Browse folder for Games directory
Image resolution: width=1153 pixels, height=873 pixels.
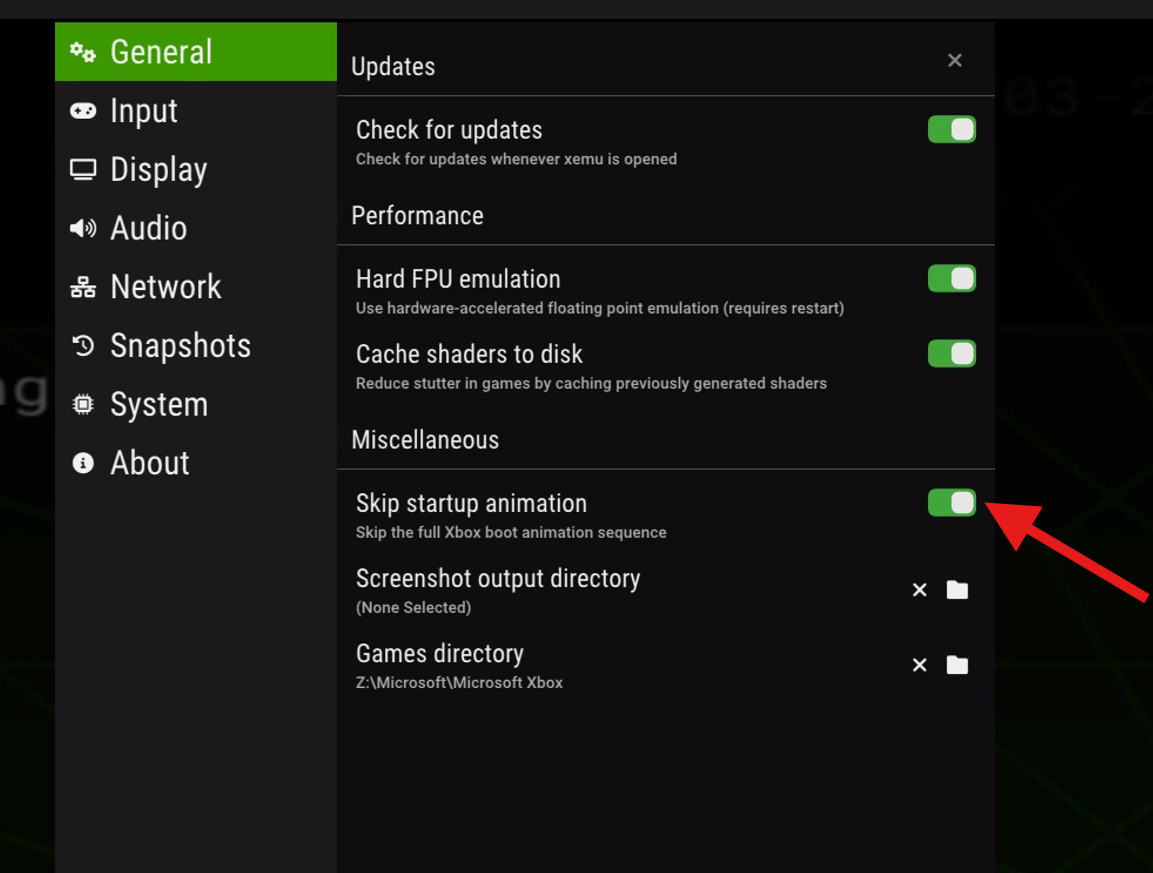tap(957, 665)
